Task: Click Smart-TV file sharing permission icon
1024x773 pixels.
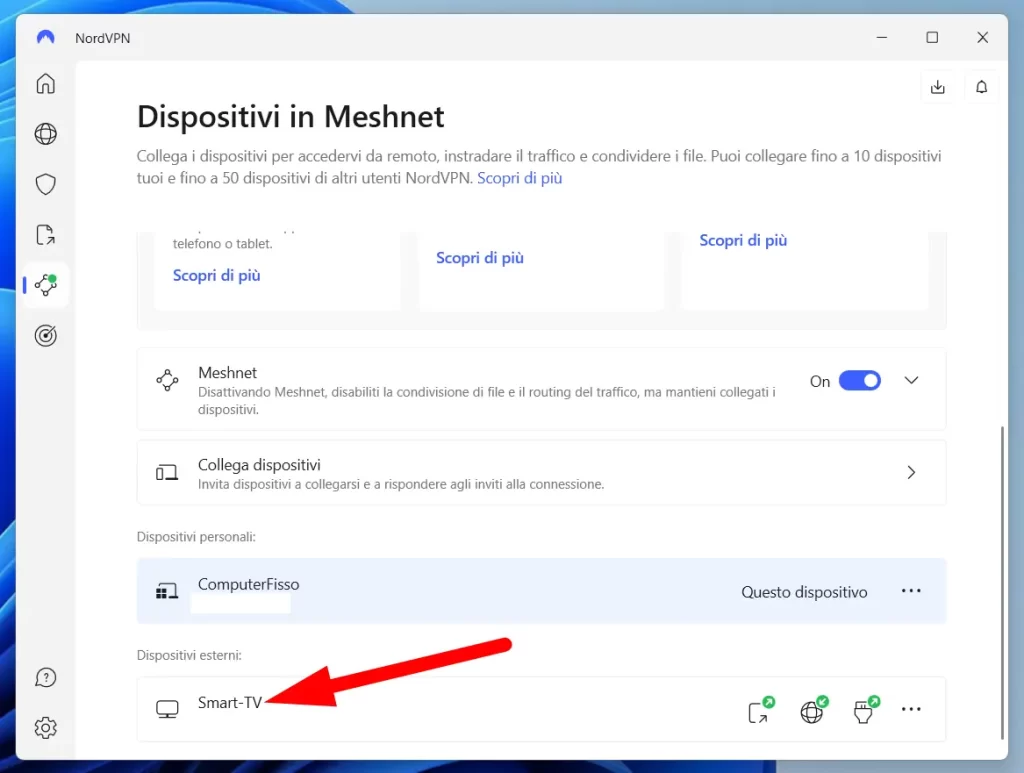Action: coord(760,710)
